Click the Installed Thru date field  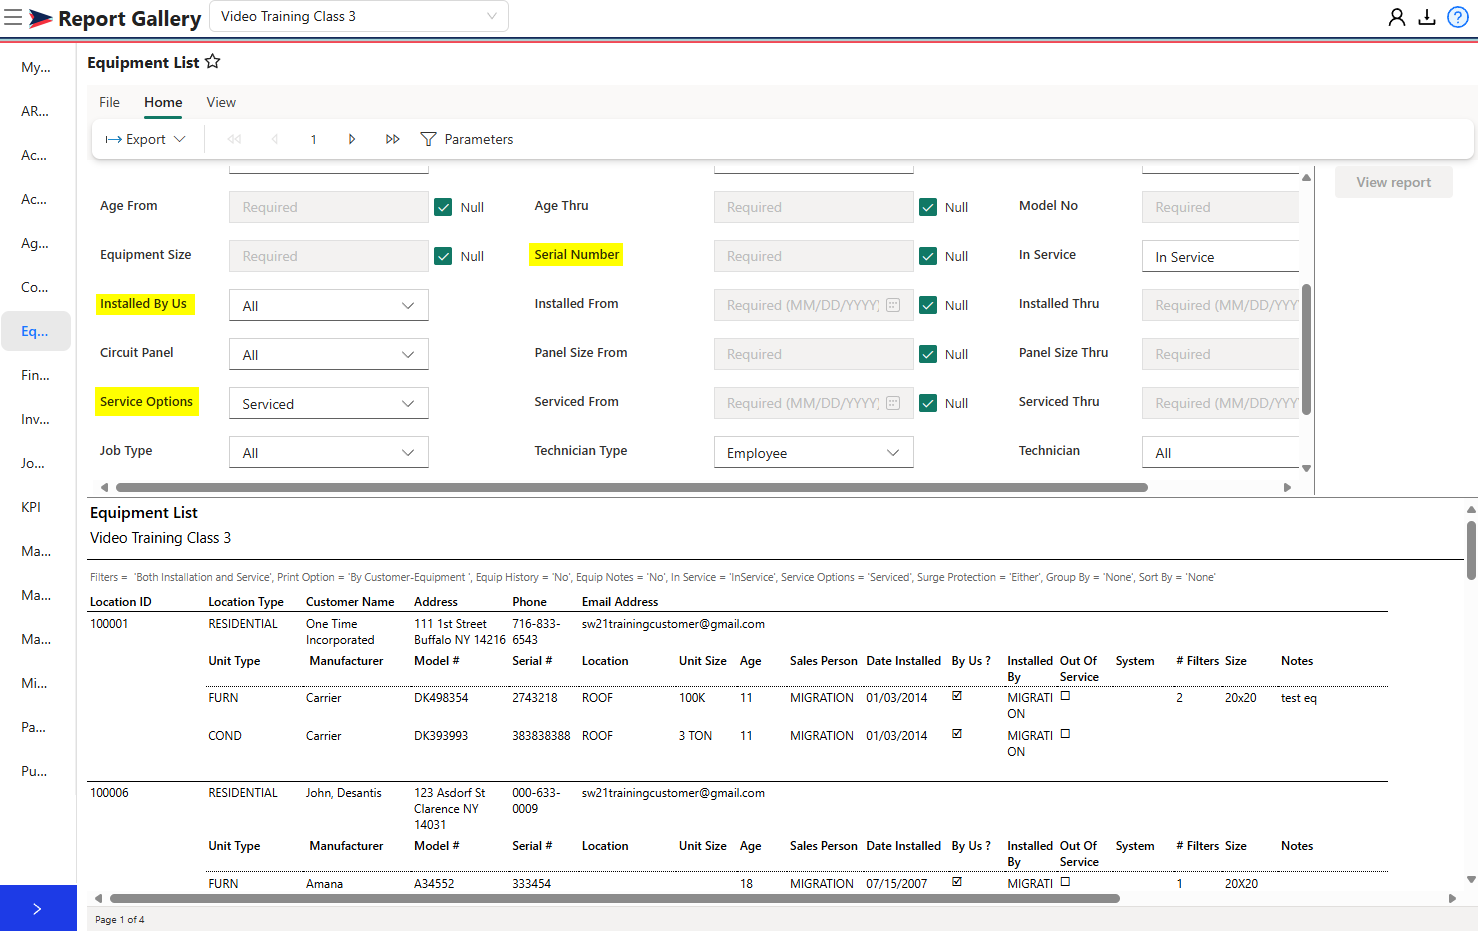click(1220, 305)
